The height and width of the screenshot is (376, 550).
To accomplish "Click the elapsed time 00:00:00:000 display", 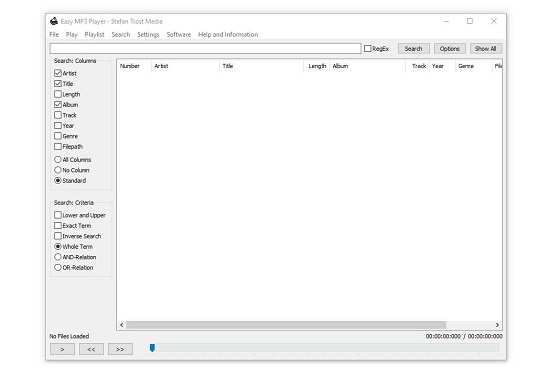I will 443,336.
